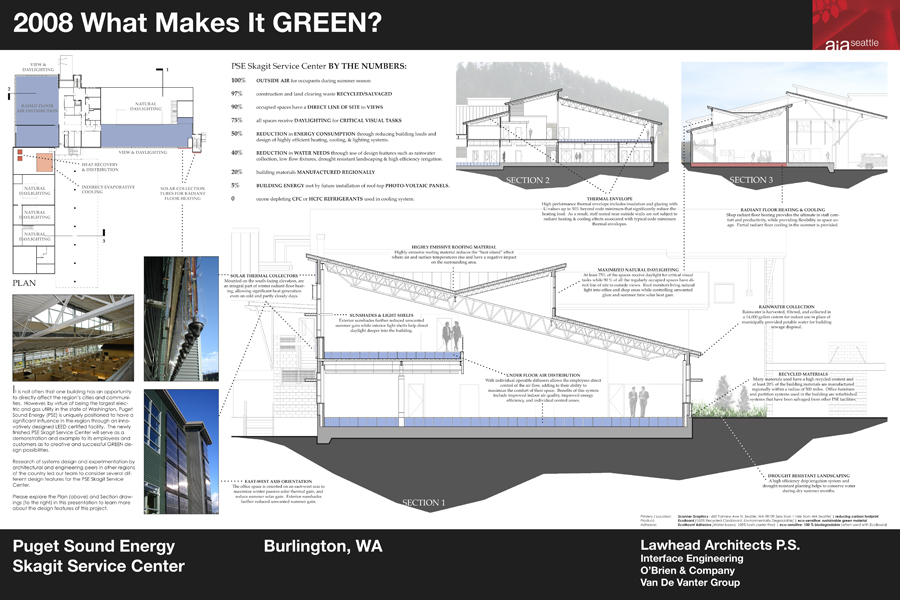Viewport: 900px width, 600px height.
Task: Click the MAXIMIZED NATURAL DAYLIGHTING annotation
Action: pyautogui.click(x=638, y=282)
